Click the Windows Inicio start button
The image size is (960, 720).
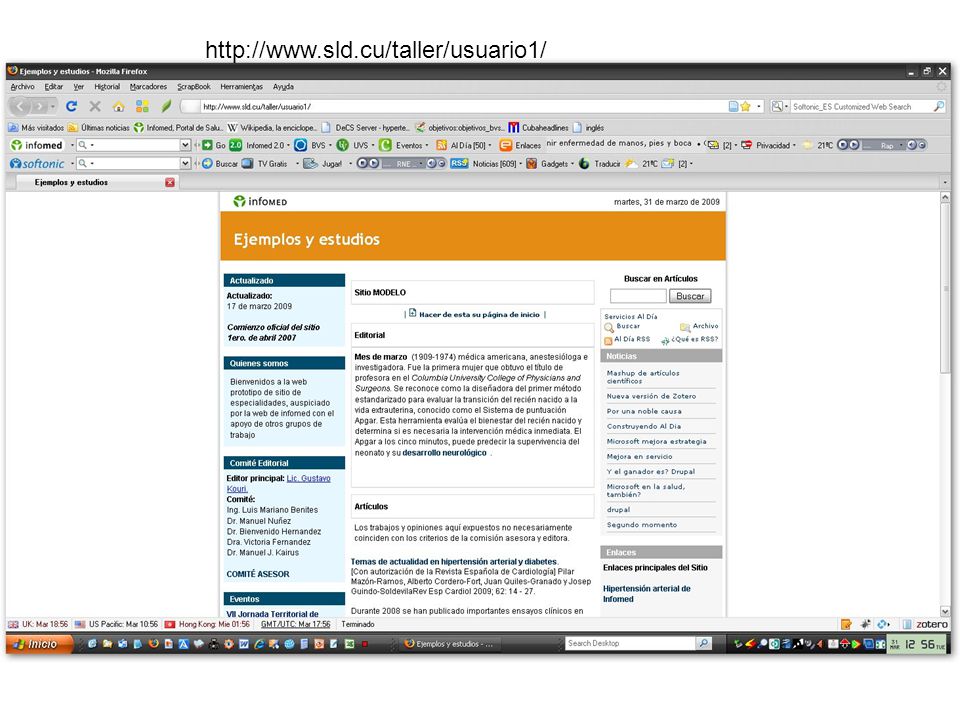38,643
